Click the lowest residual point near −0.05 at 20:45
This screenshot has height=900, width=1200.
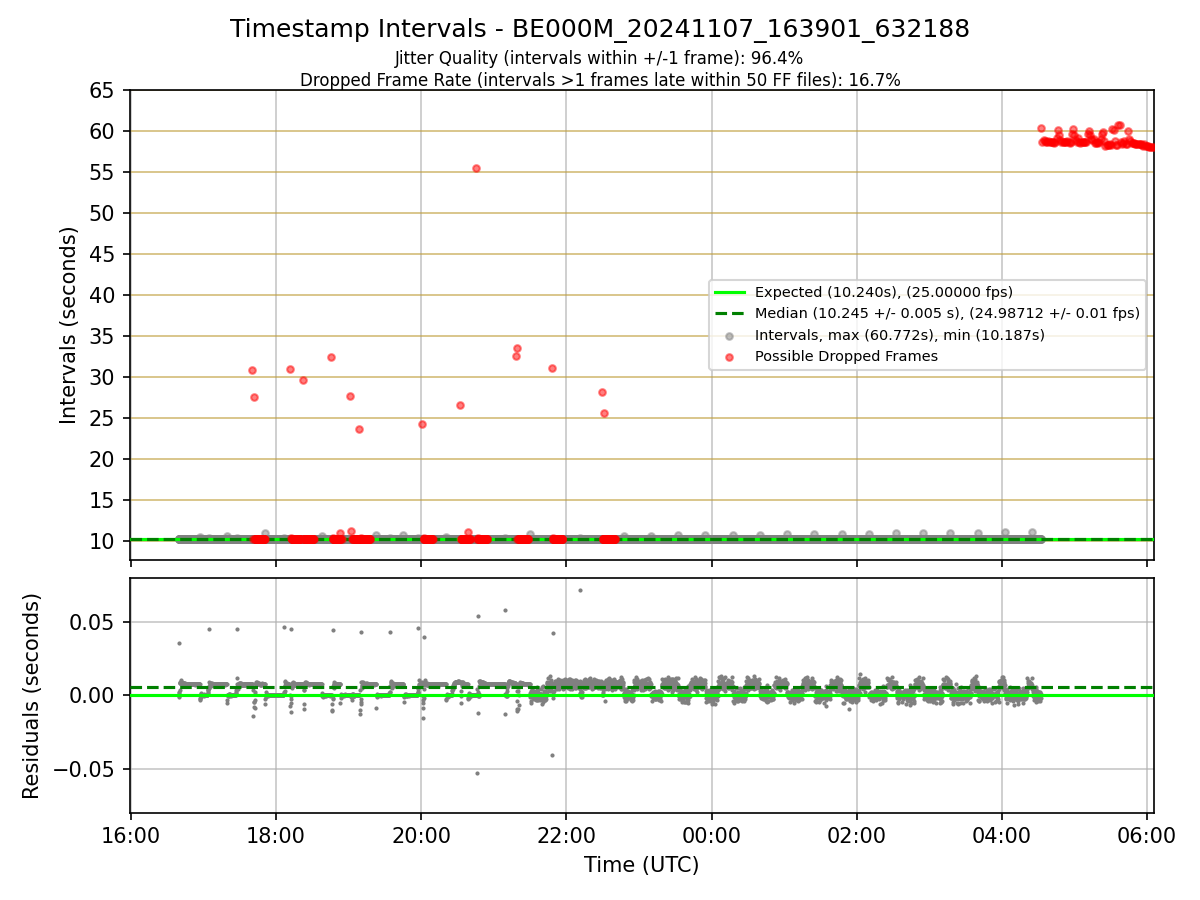(477, 773)
